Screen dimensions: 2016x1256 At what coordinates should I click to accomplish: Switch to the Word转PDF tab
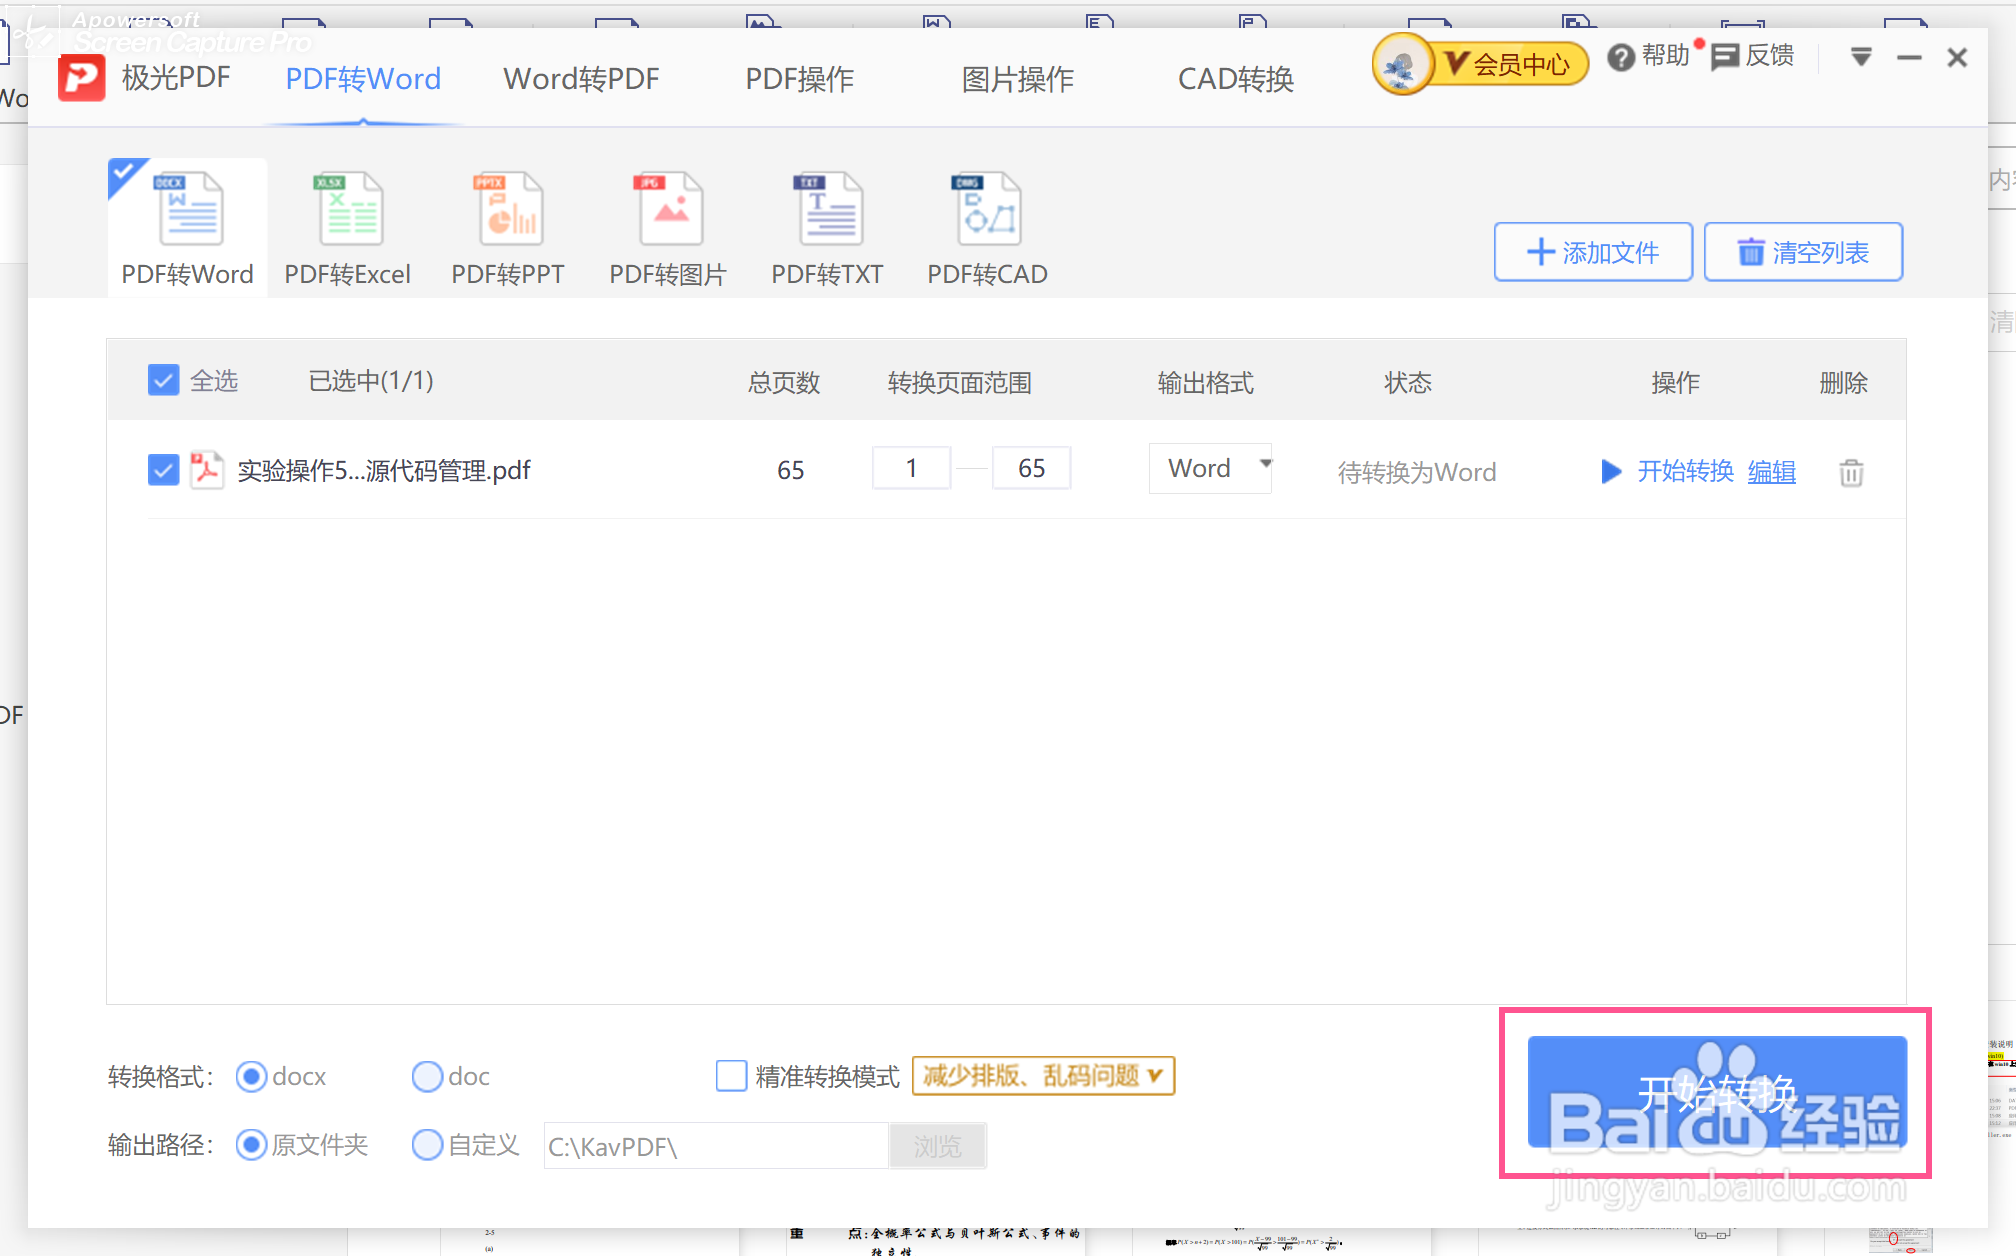coord(581,79)
